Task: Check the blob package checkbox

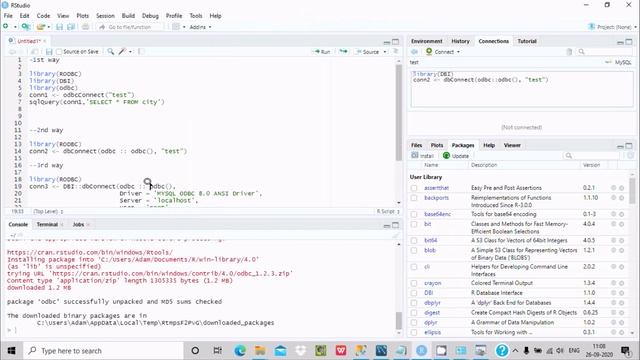Action: click(414, 251)
